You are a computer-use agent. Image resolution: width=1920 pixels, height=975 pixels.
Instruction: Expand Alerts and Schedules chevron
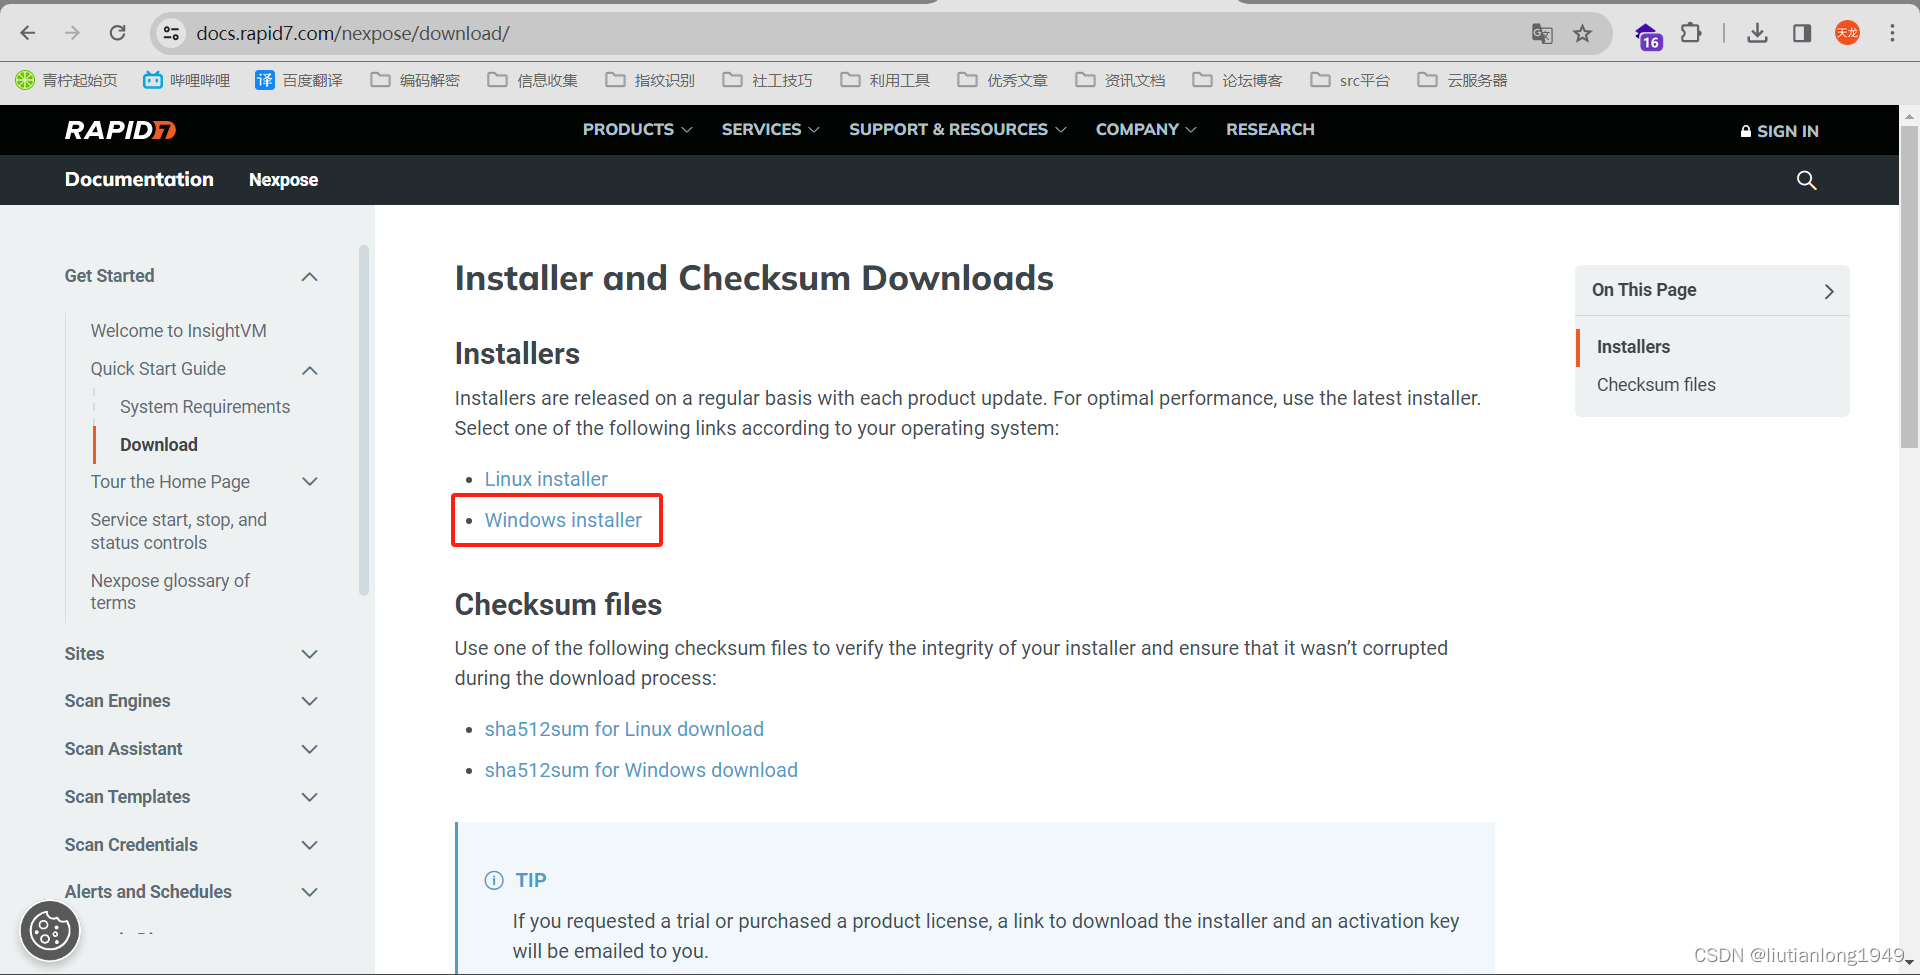pyautogui.click(x=310, y=892)
